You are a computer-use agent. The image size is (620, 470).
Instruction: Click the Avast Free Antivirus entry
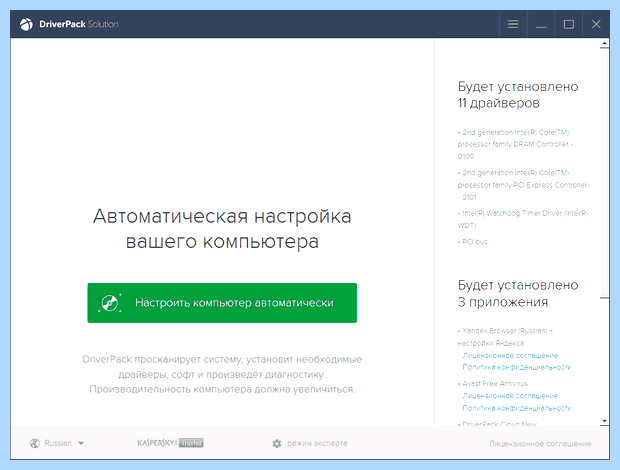click(x=493, y=383)
